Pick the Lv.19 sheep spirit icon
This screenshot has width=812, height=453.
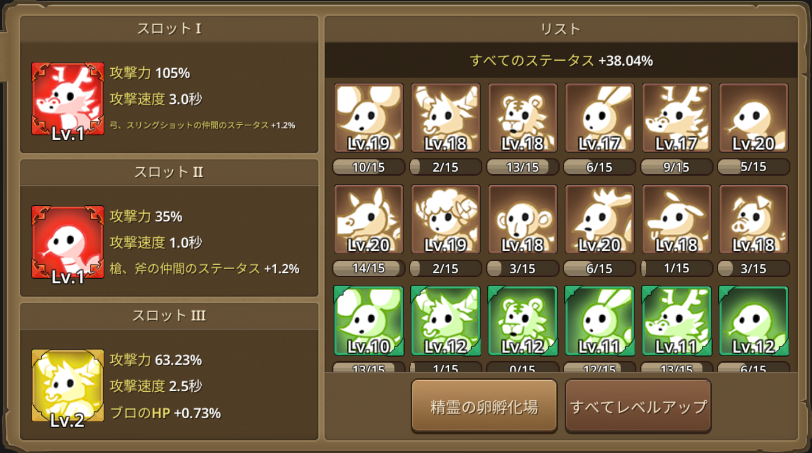[x=446, y=220]
